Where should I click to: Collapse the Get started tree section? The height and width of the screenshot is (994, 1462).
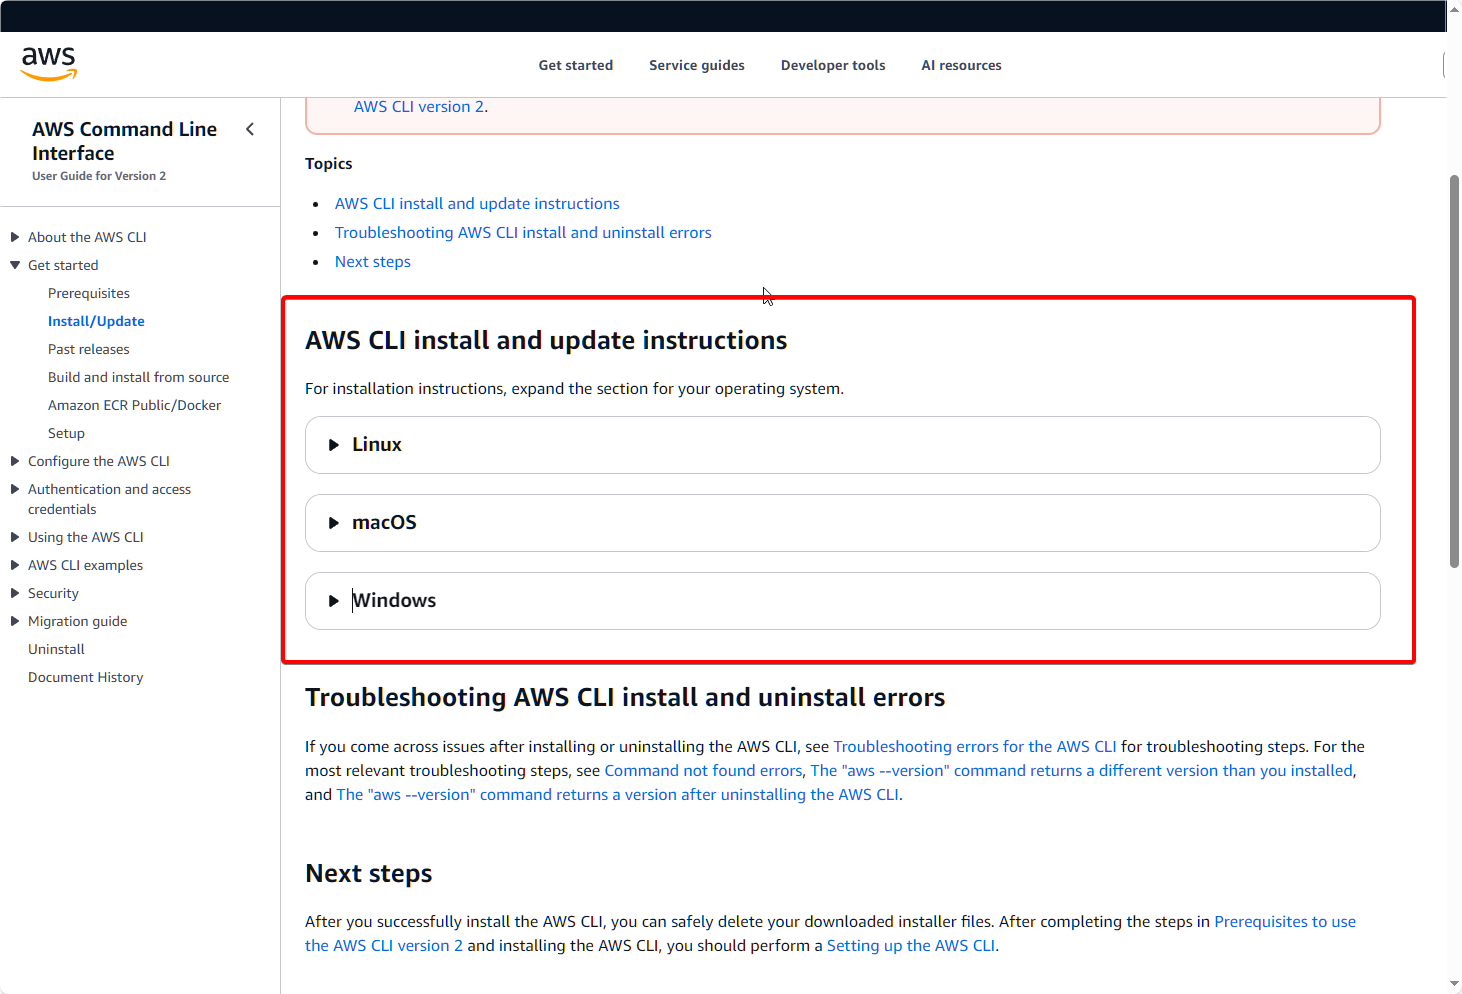pos(15,265)
